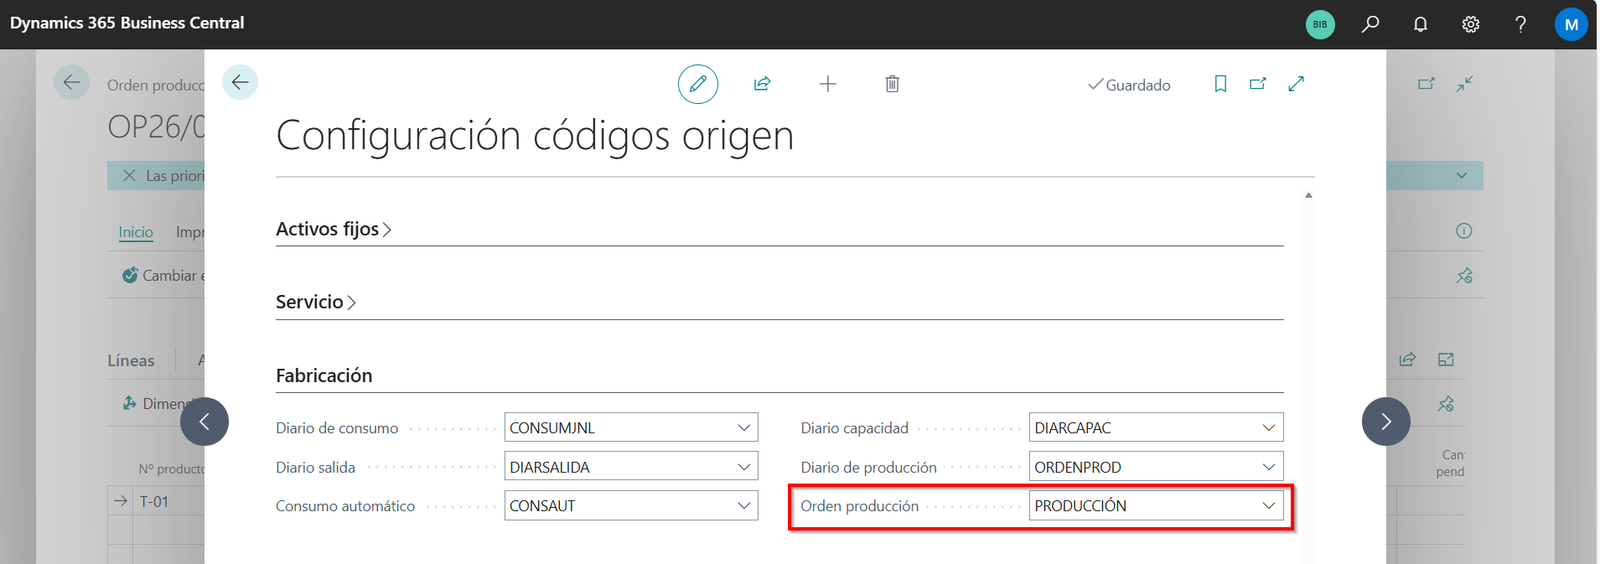Go to next record with right arrow
This screenshot has height=564, width=1600.
[x=1385, y=422]
